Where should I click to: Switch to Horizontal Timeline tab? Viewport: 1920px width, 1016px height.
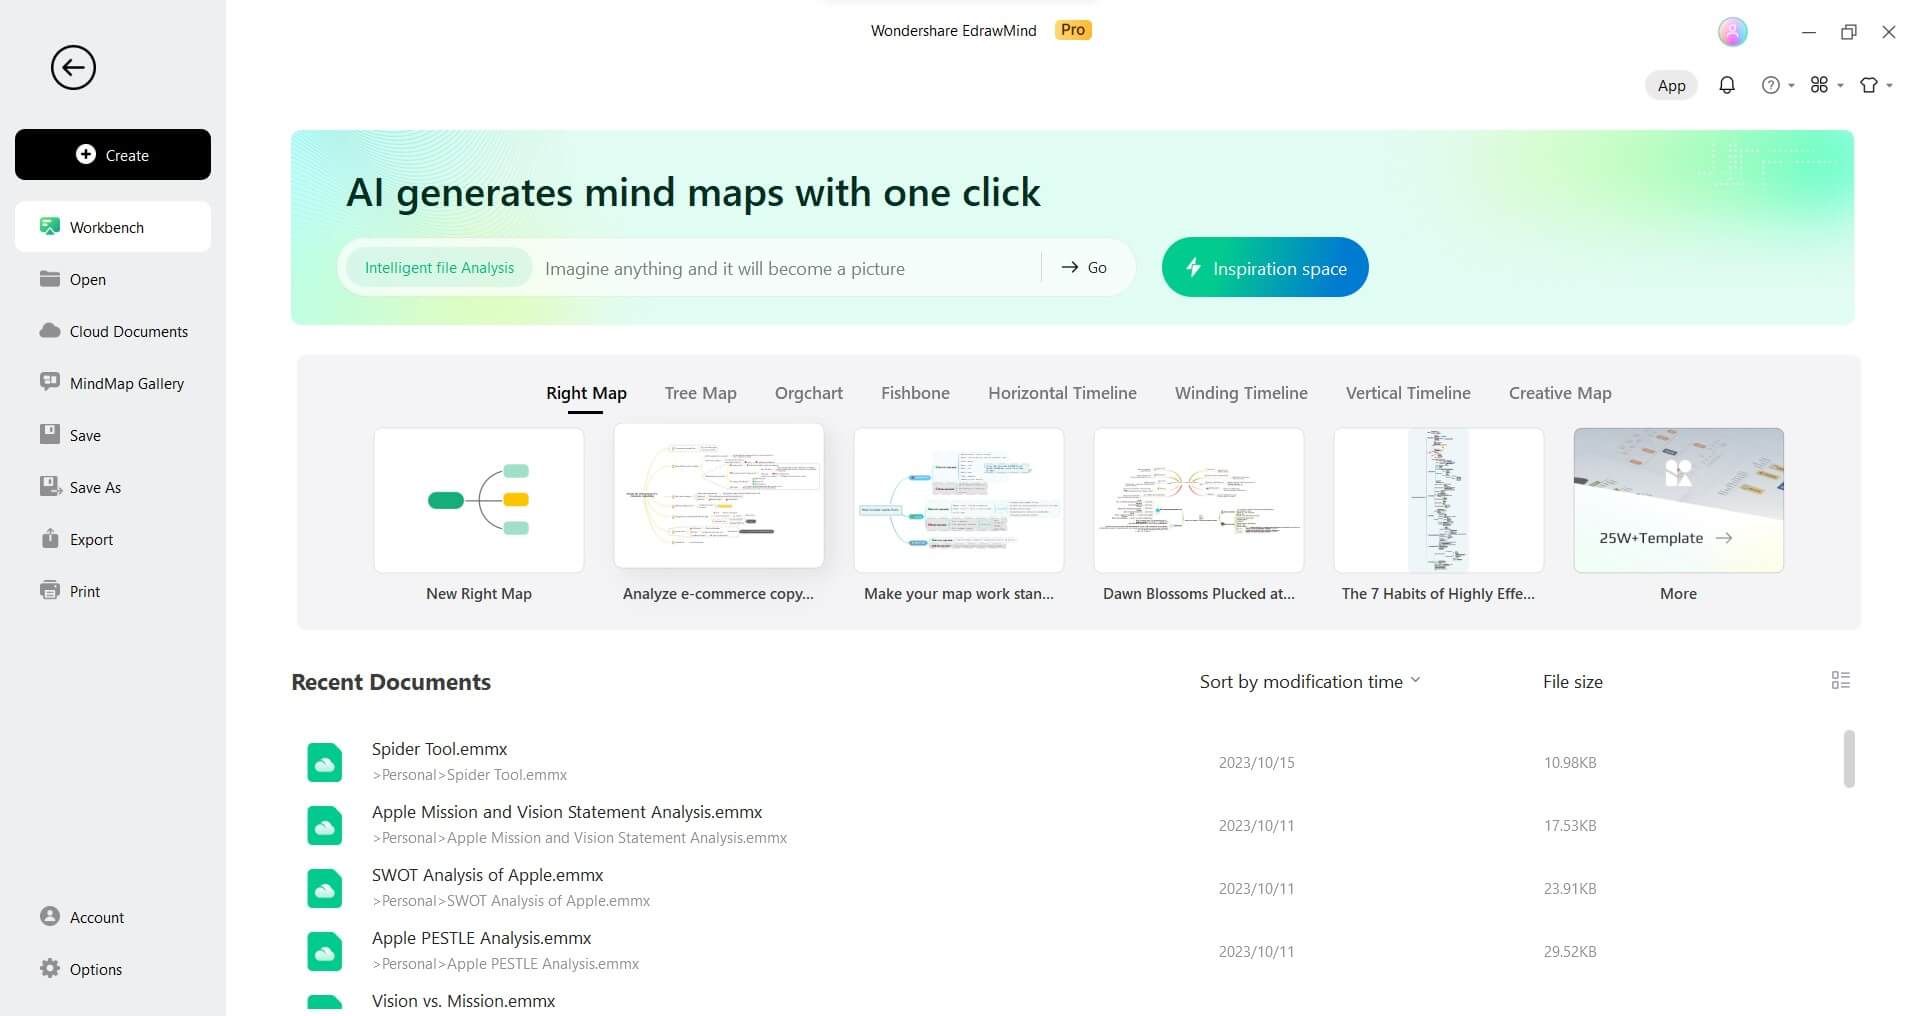click(1062, 393)
